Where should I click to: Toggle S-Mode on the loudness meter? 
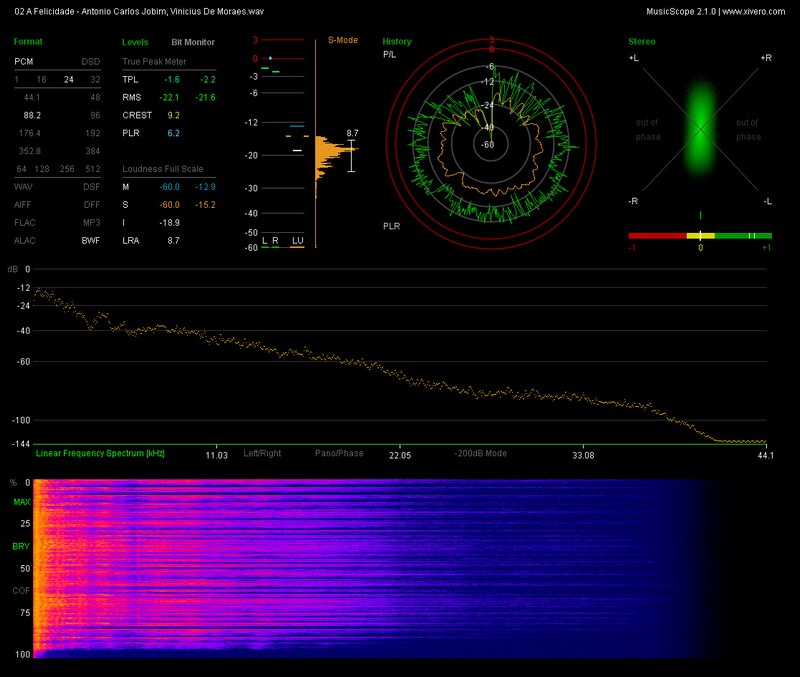tap(342, 40)
